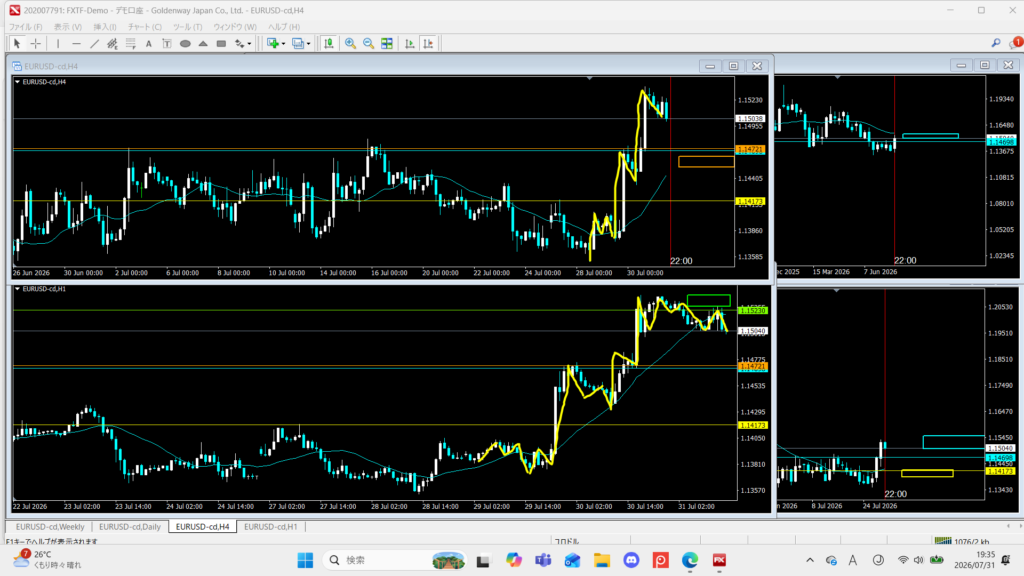Pick the horizontal line tool
Screen dimensions: 1024x576
[x=76, y=44]
